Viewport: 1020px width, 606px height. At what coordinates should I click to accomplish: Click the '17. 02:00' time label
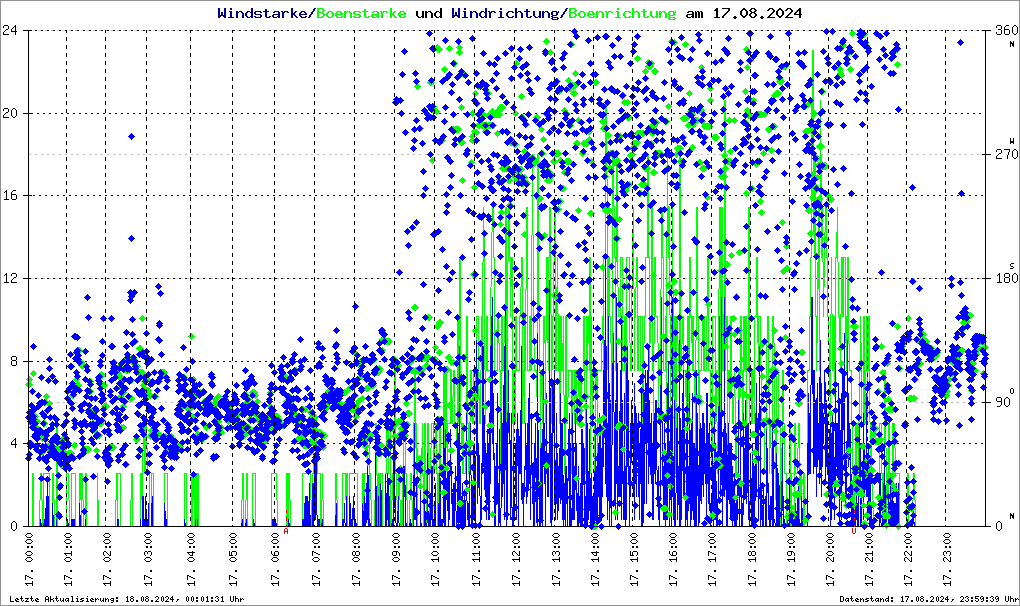tap(107, 559)
